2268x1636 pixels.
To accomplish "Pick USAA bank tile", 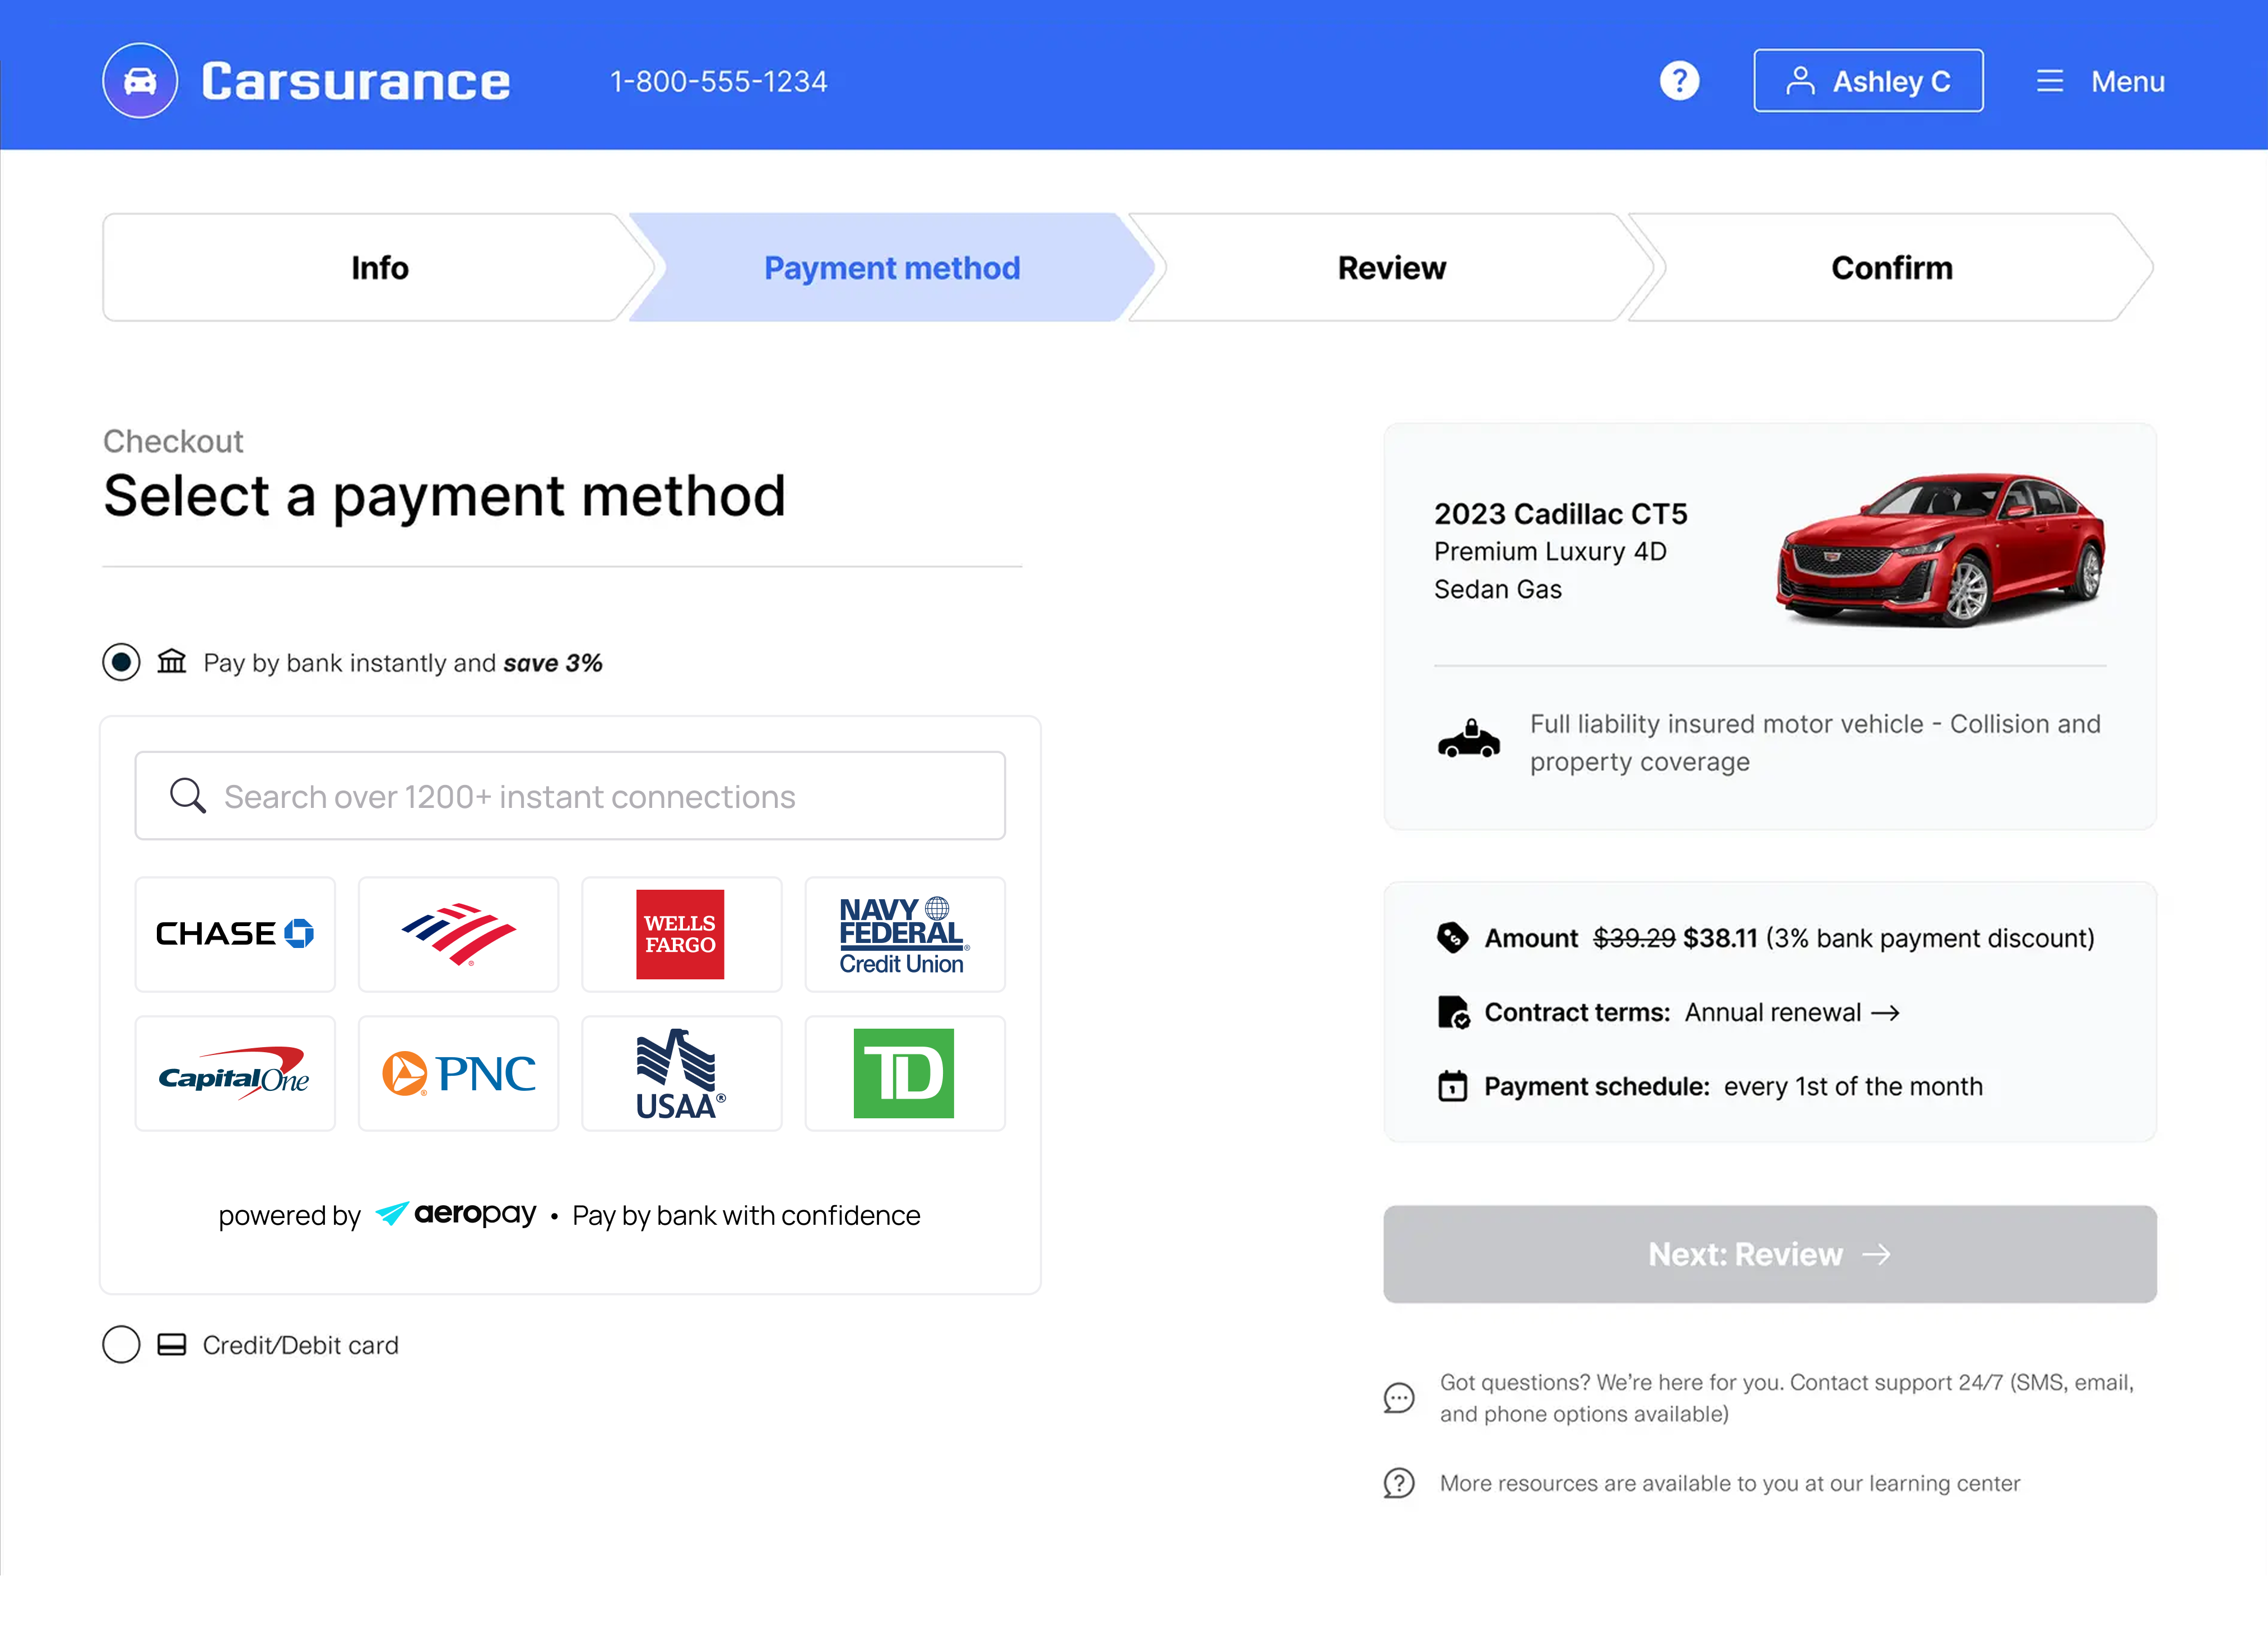I will [681, 1073].
